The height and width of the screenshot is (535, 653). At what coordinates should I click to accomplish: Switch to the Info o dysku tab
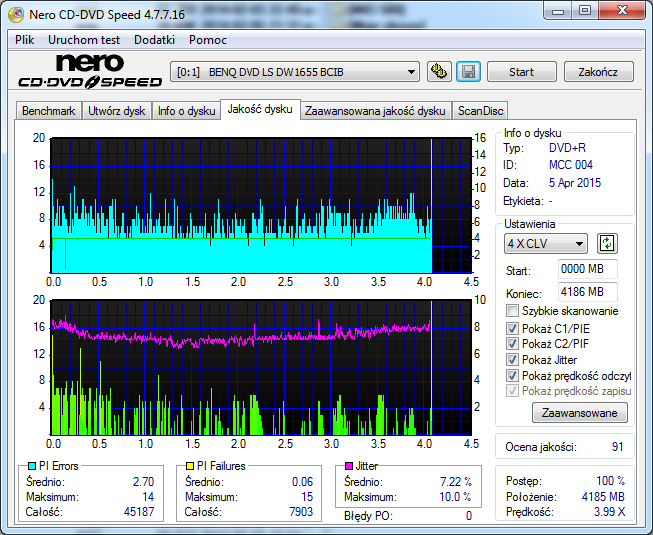click(x=186, y=111)
